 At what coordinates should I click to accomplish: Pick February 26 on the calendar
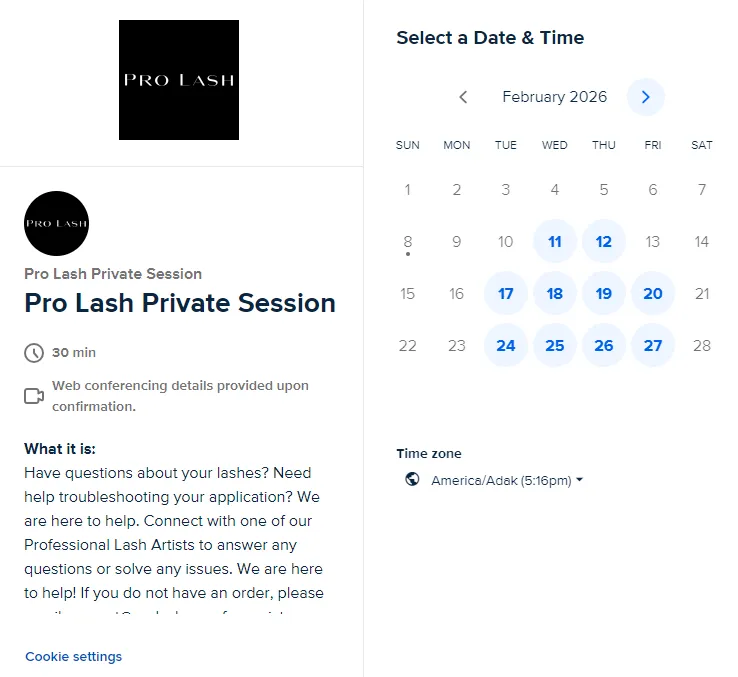[x=604, y=346]
